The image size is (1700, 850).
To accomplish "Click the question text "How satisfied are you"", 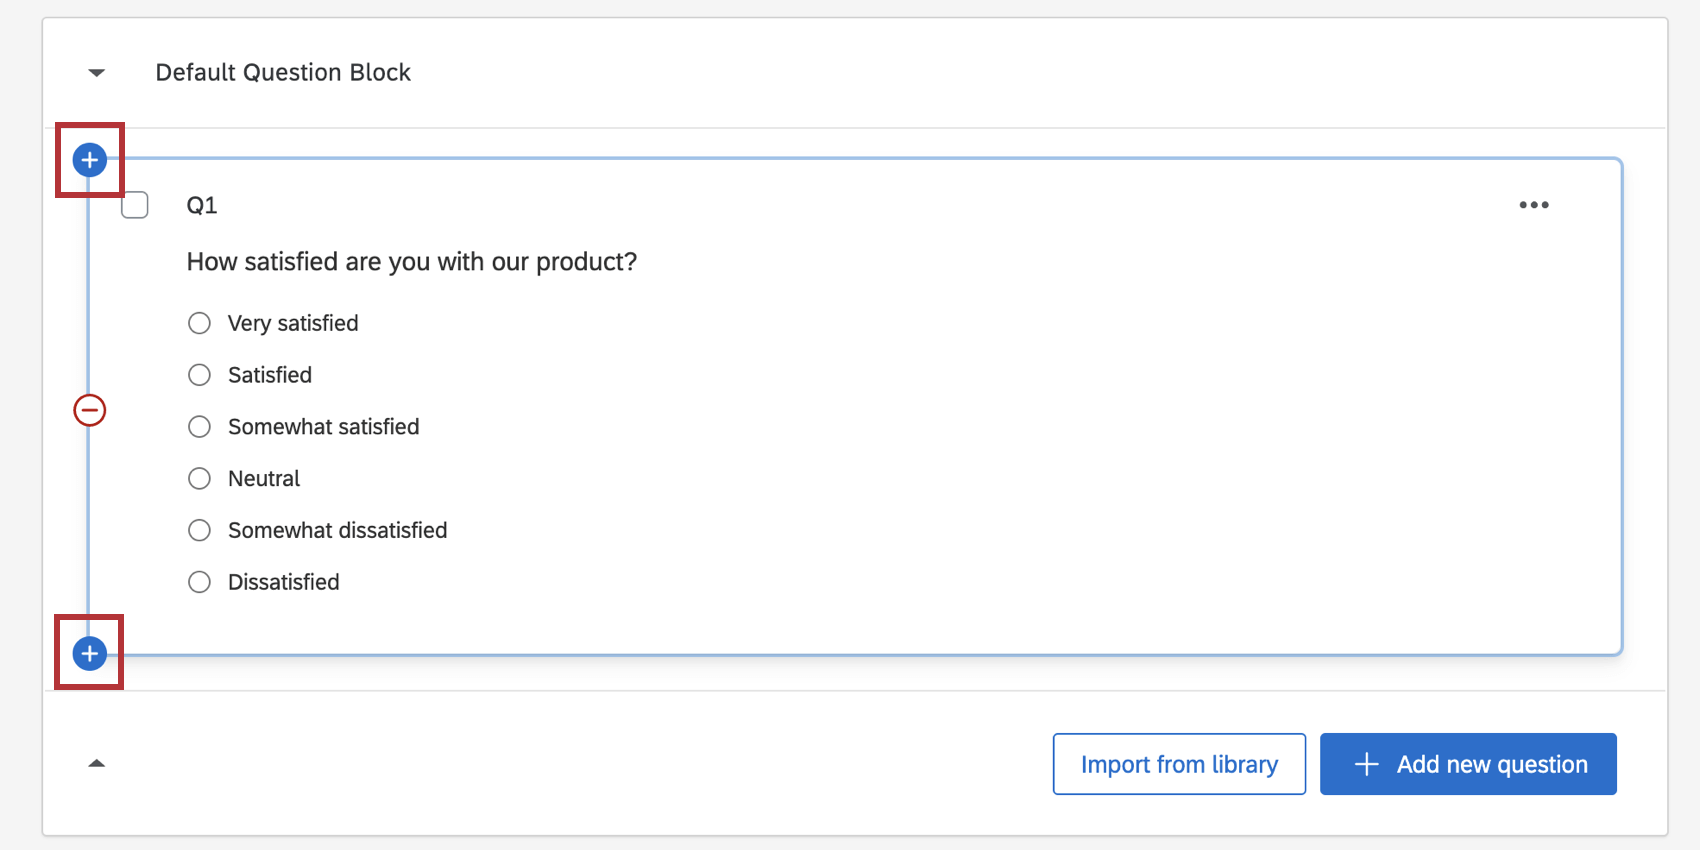I will pos(411,262).
